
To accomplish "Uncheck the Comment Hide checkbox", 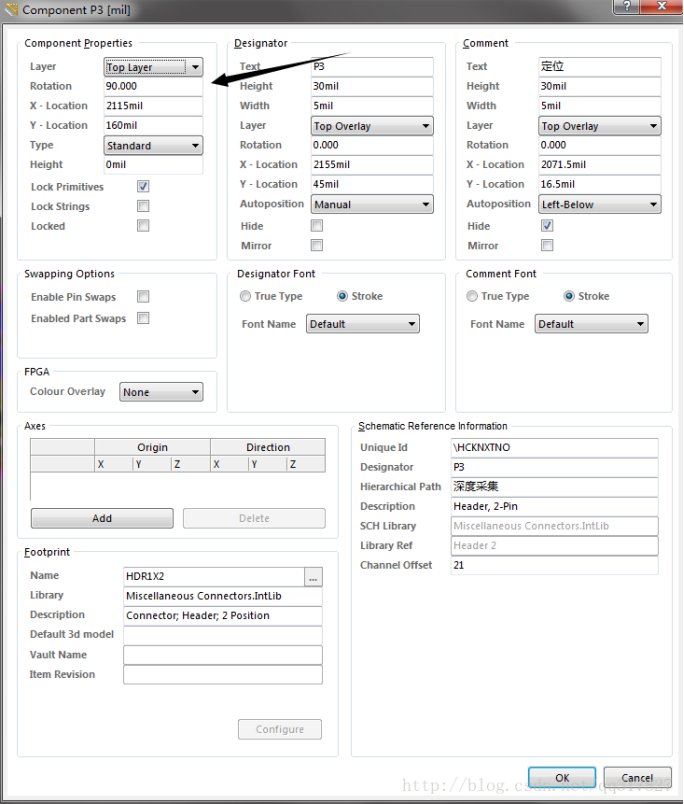I will 547,226.
